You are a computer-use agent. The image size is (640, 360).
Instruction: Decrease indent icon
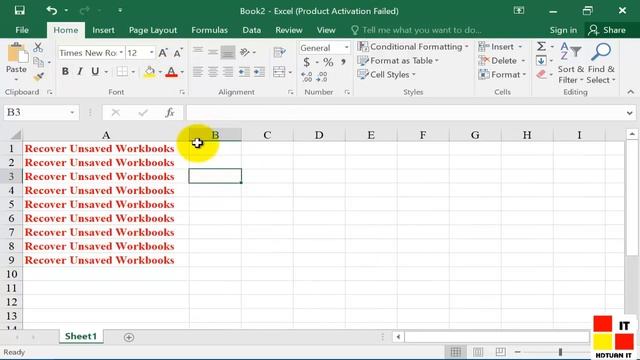click(244, 72)
